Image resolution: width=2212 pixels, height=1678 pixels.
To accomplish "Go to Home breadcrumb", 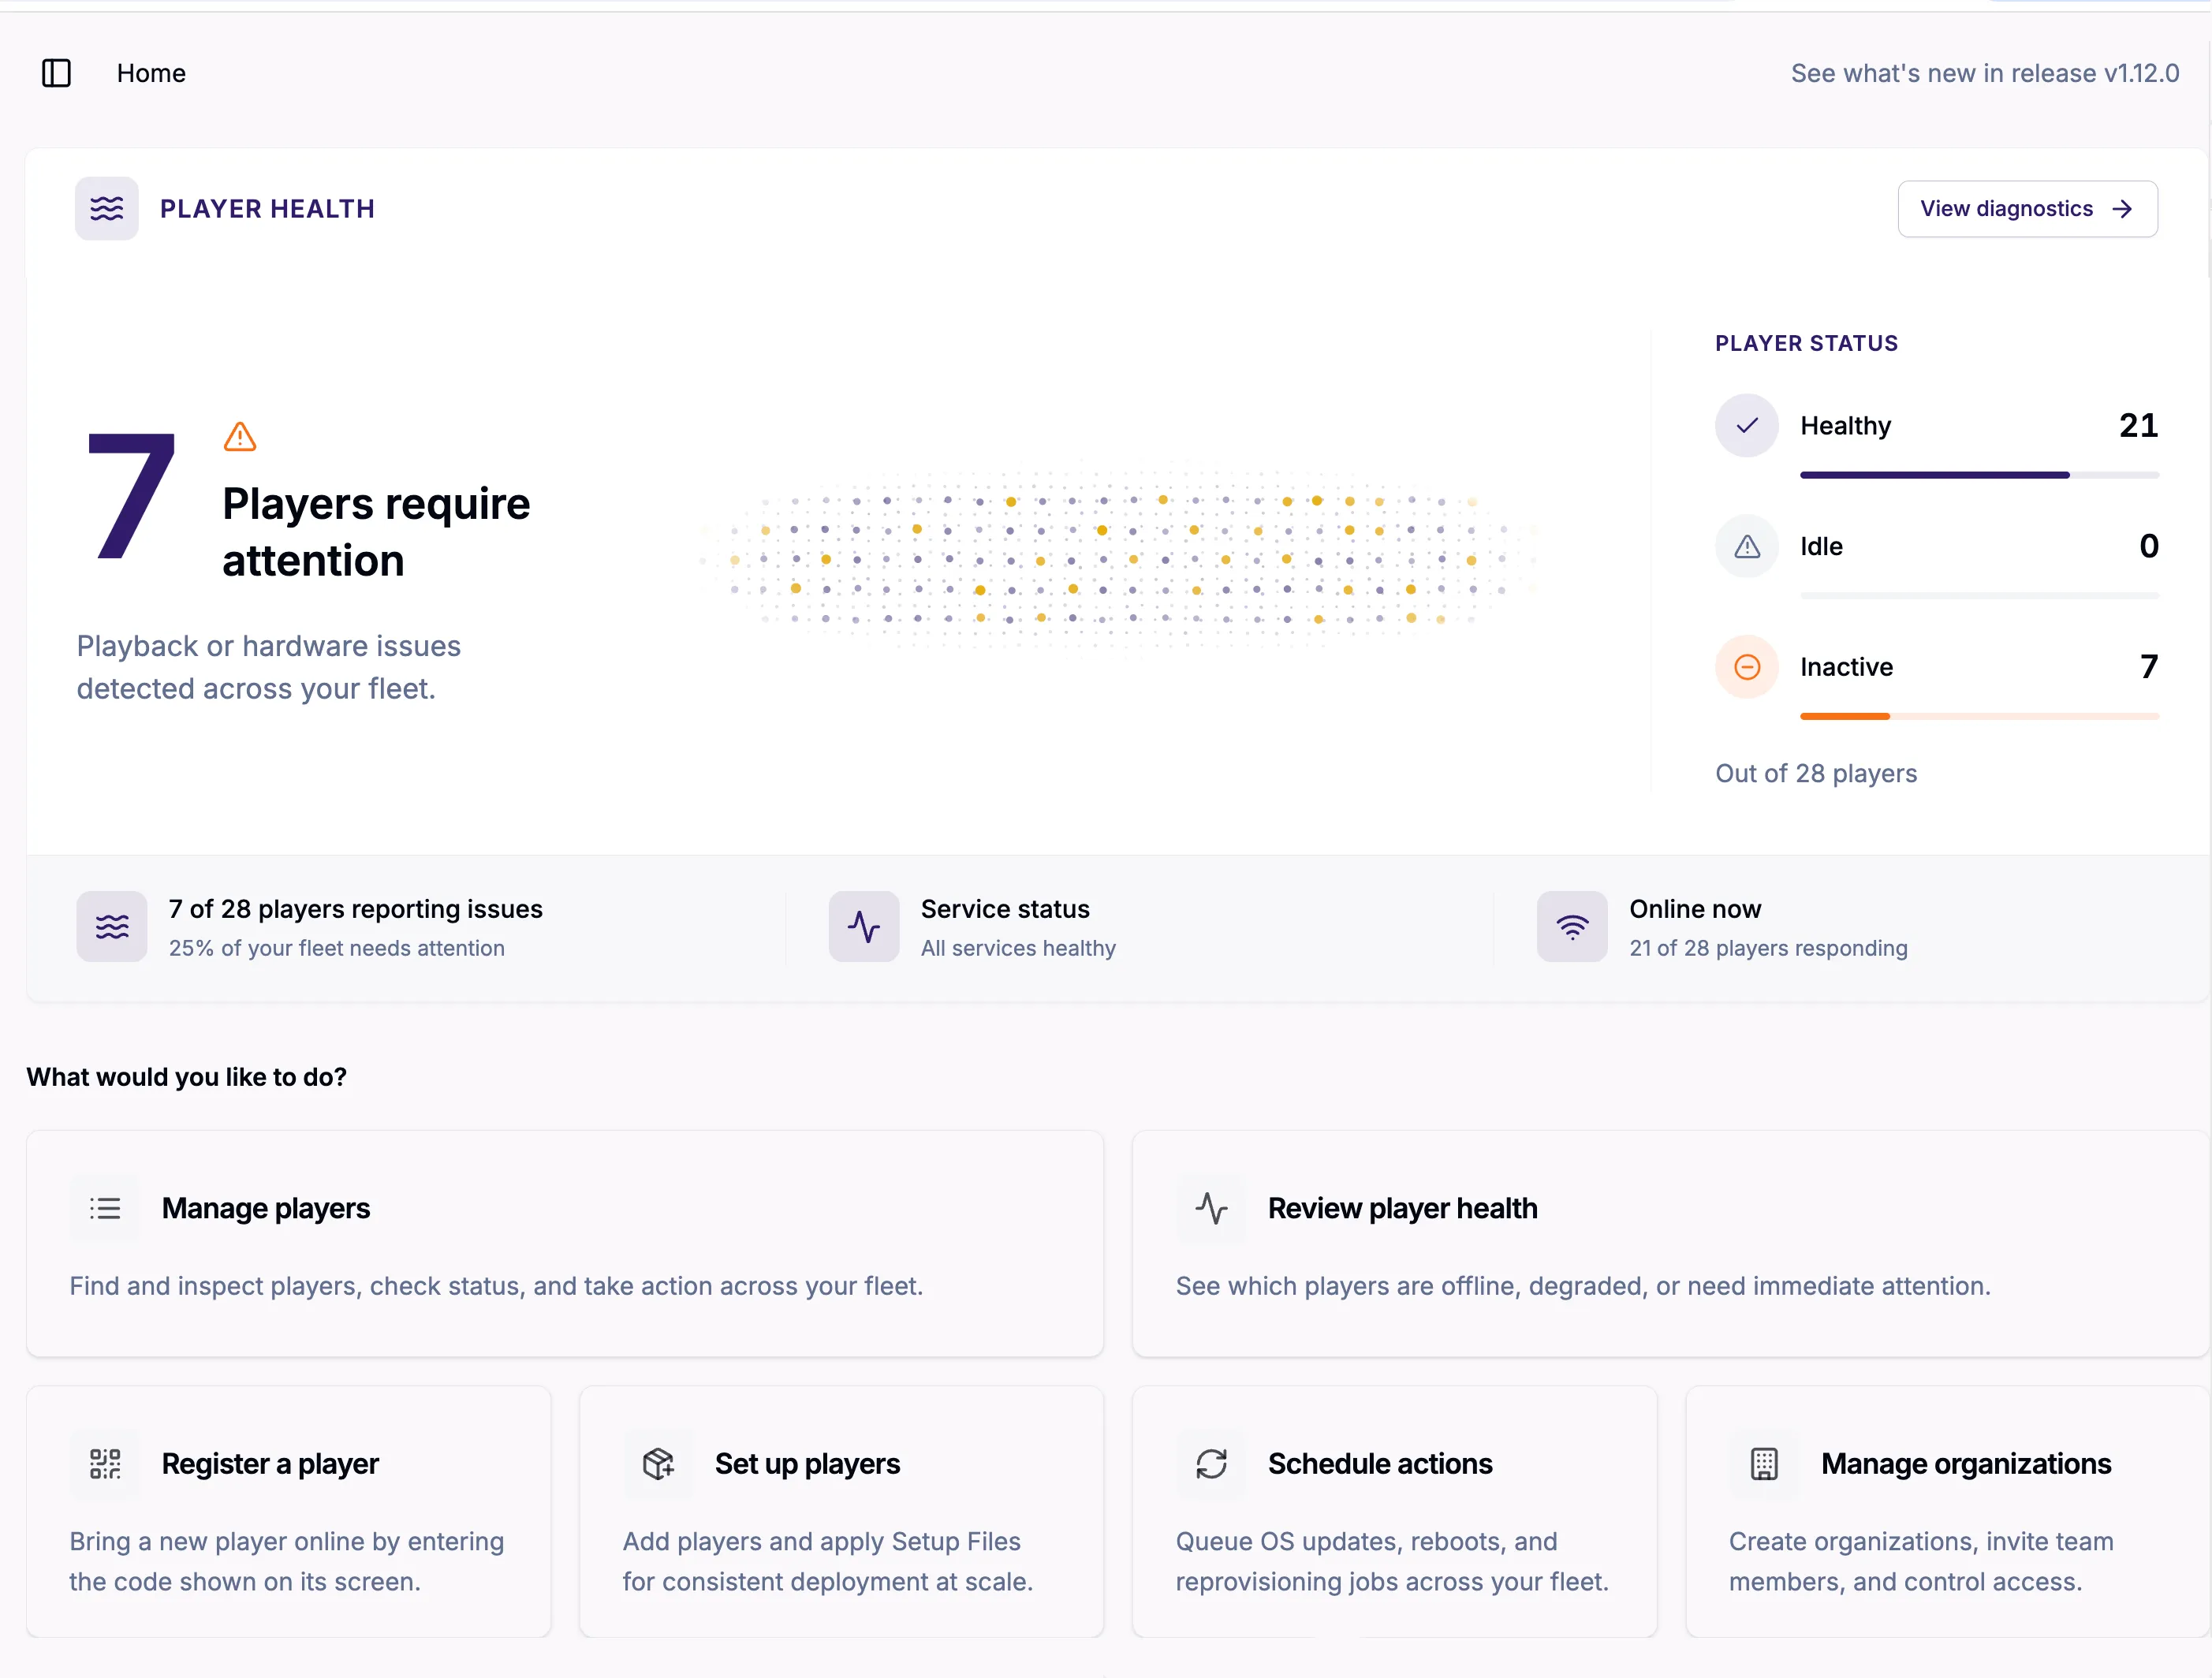I will 151,73.
